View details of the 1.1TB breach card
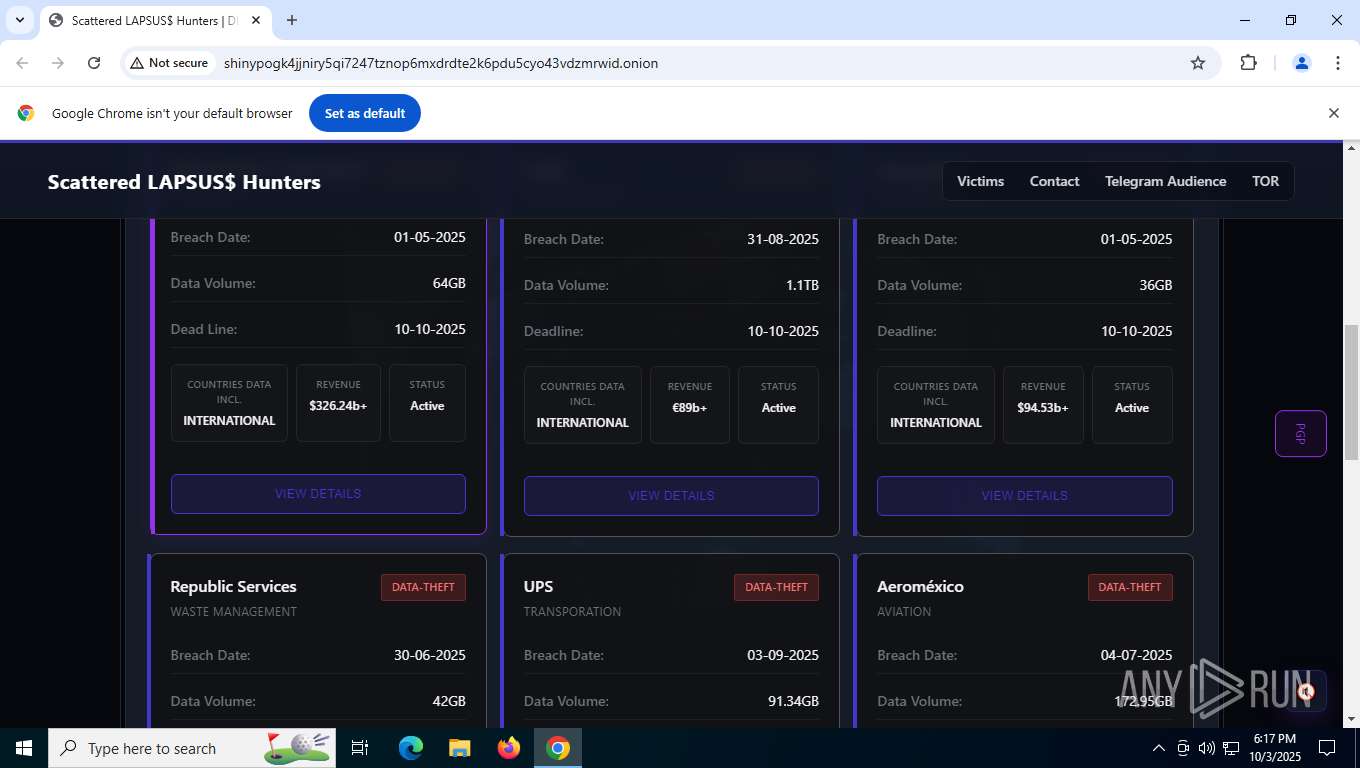This screenshot has height=768, width=1360. 671,496
